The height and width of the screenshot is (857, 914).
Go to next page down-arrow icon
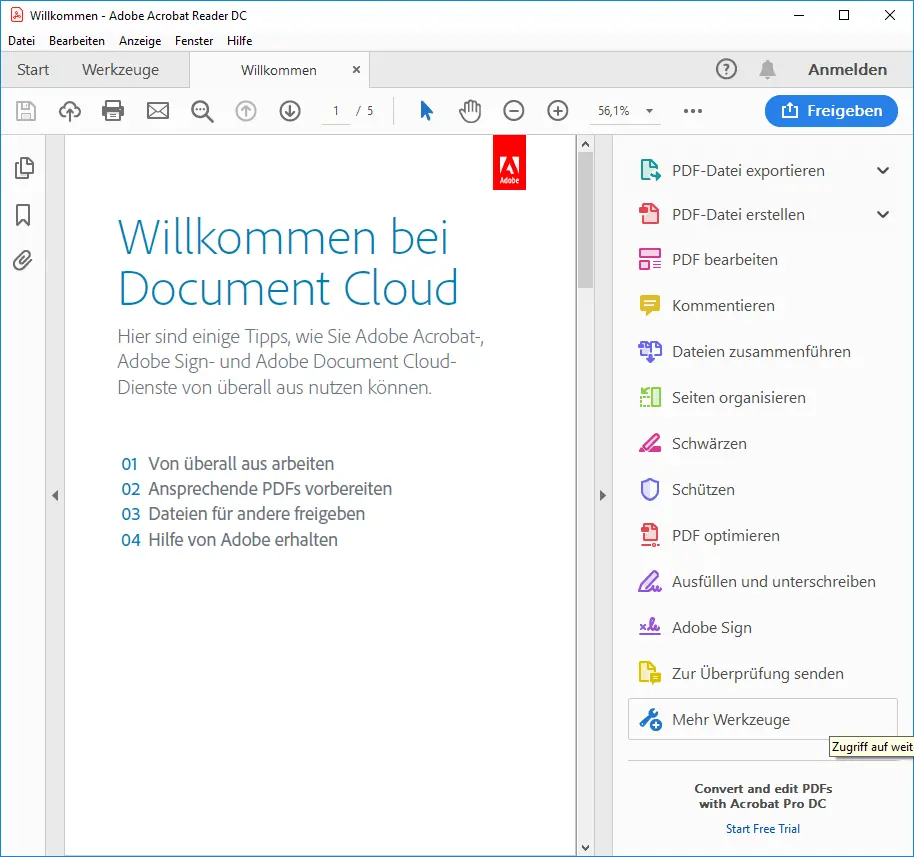290,111
